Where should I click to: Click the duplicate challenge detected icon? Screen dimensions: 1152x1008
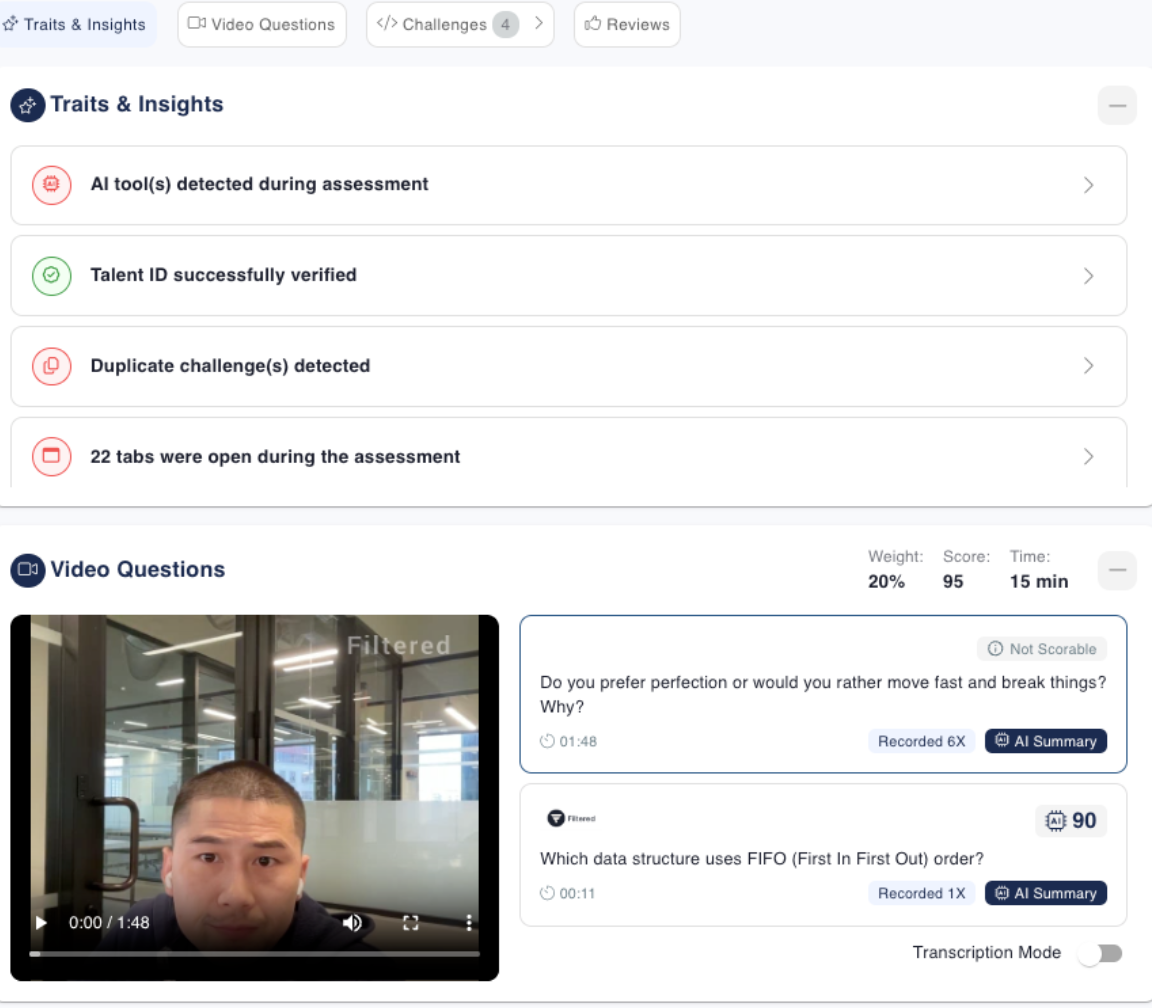click(51, 366)
